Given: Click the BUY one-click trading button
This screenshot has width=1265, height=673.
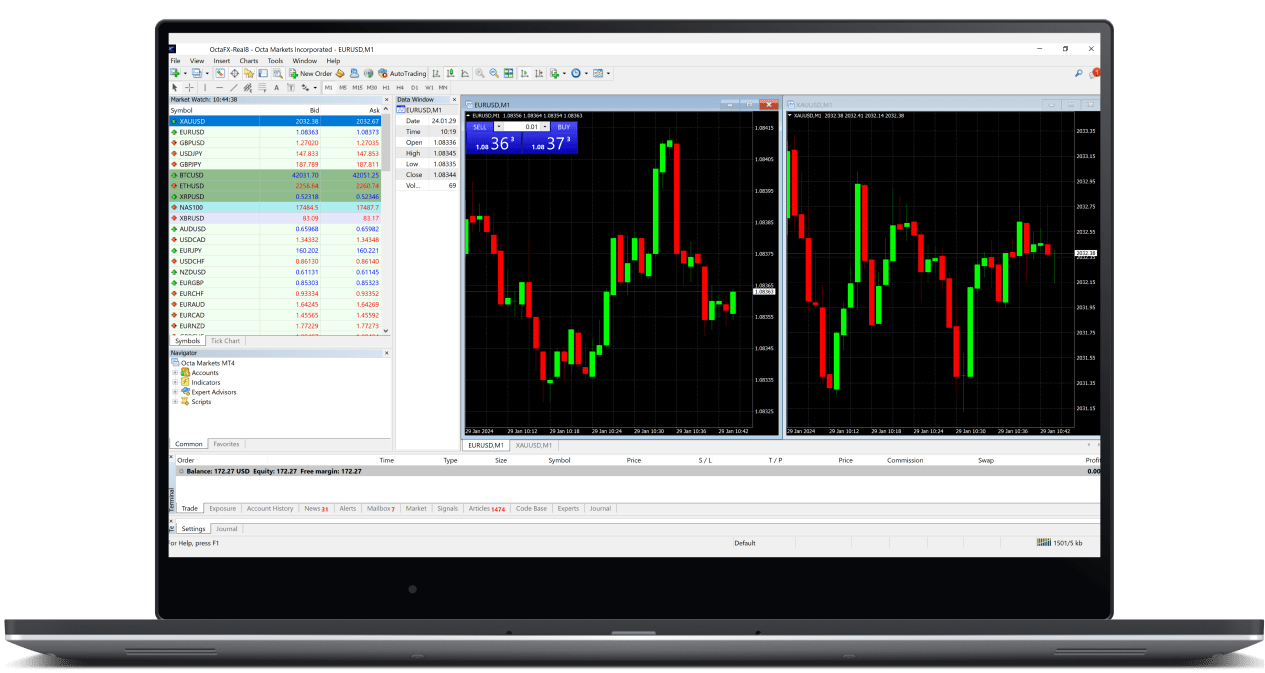Looking at the screenshot, I should point(564,127).
